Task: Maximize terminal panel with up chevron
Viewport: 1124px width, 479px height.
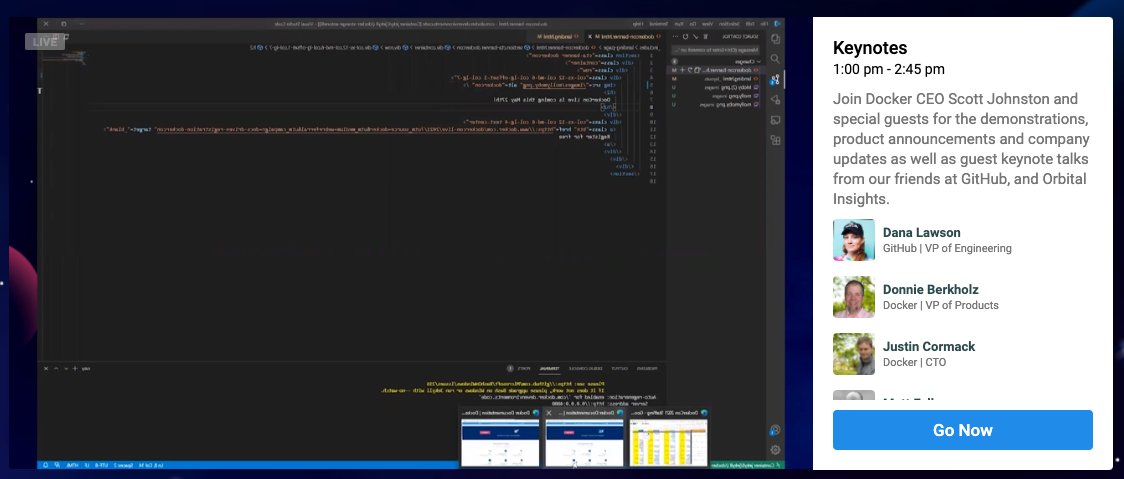Action: click(x=56, y=369)
